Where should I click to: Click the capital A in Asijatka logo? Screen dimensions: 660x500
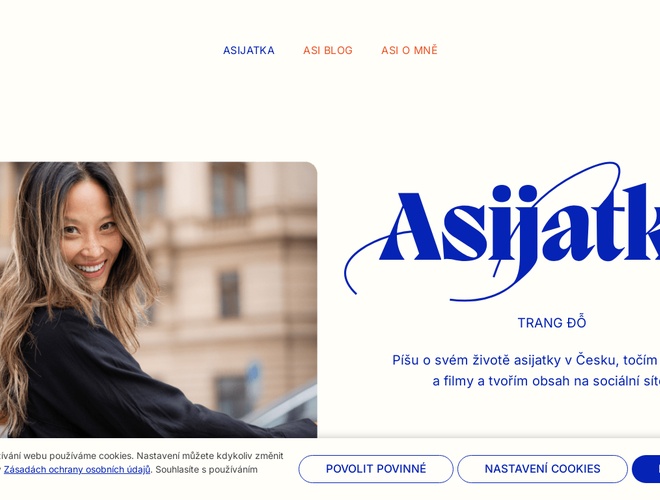[410, 227]
